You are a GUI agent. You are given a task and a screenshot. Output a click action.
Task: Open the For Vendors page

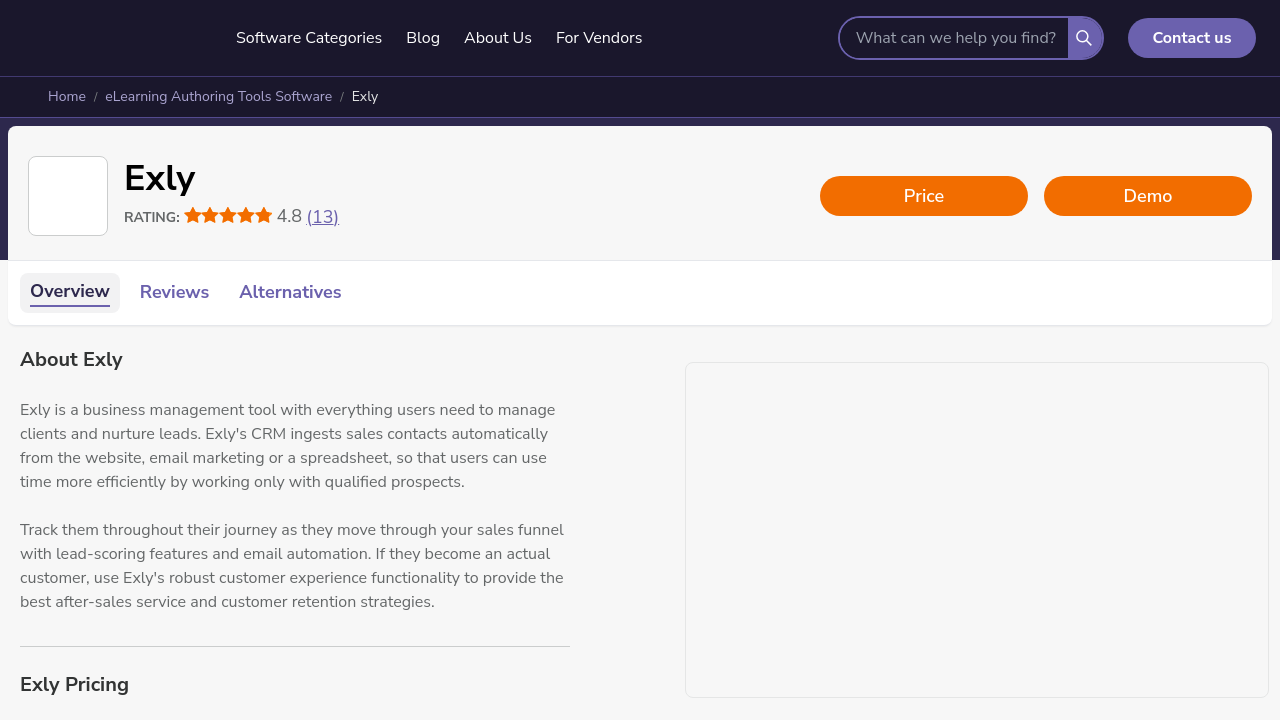[x=599, y=38]
